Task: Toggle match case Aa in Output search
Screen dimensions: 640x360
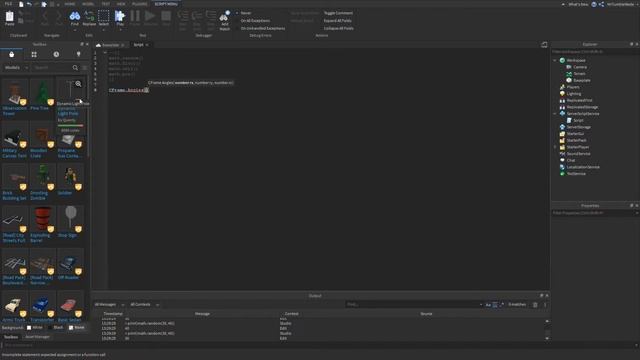Action: tap(488, 304)
